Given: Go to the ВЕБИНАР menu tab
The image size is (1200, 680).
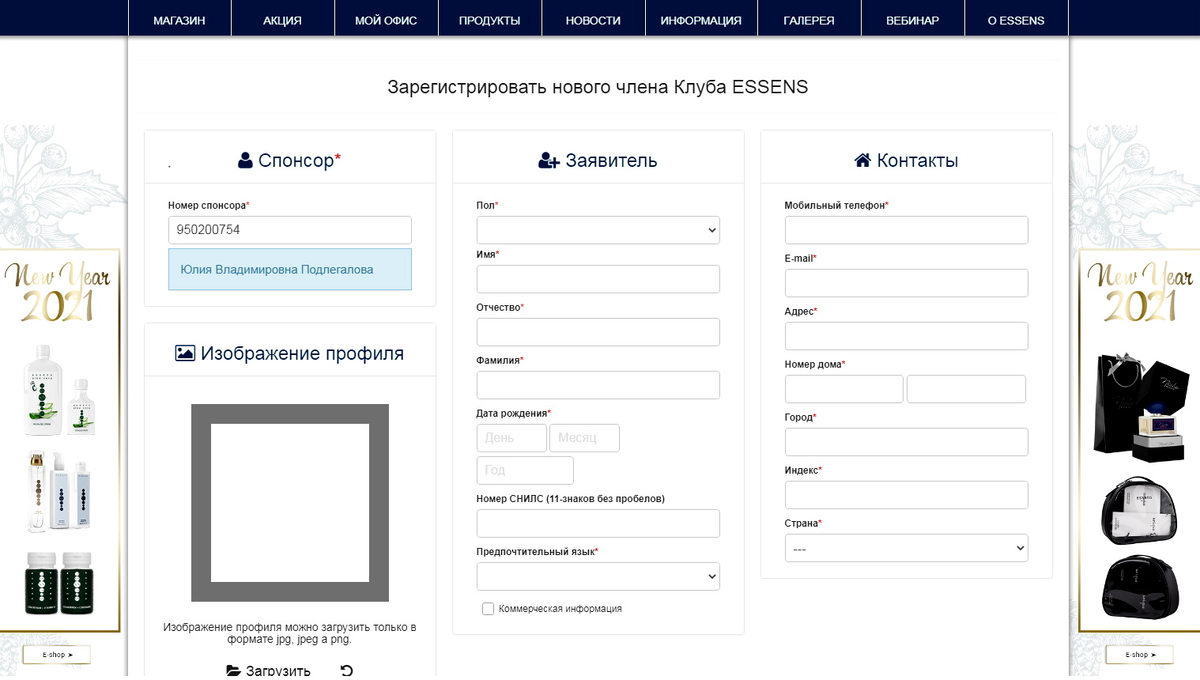Looking at the screenshot, I should 912,20.
